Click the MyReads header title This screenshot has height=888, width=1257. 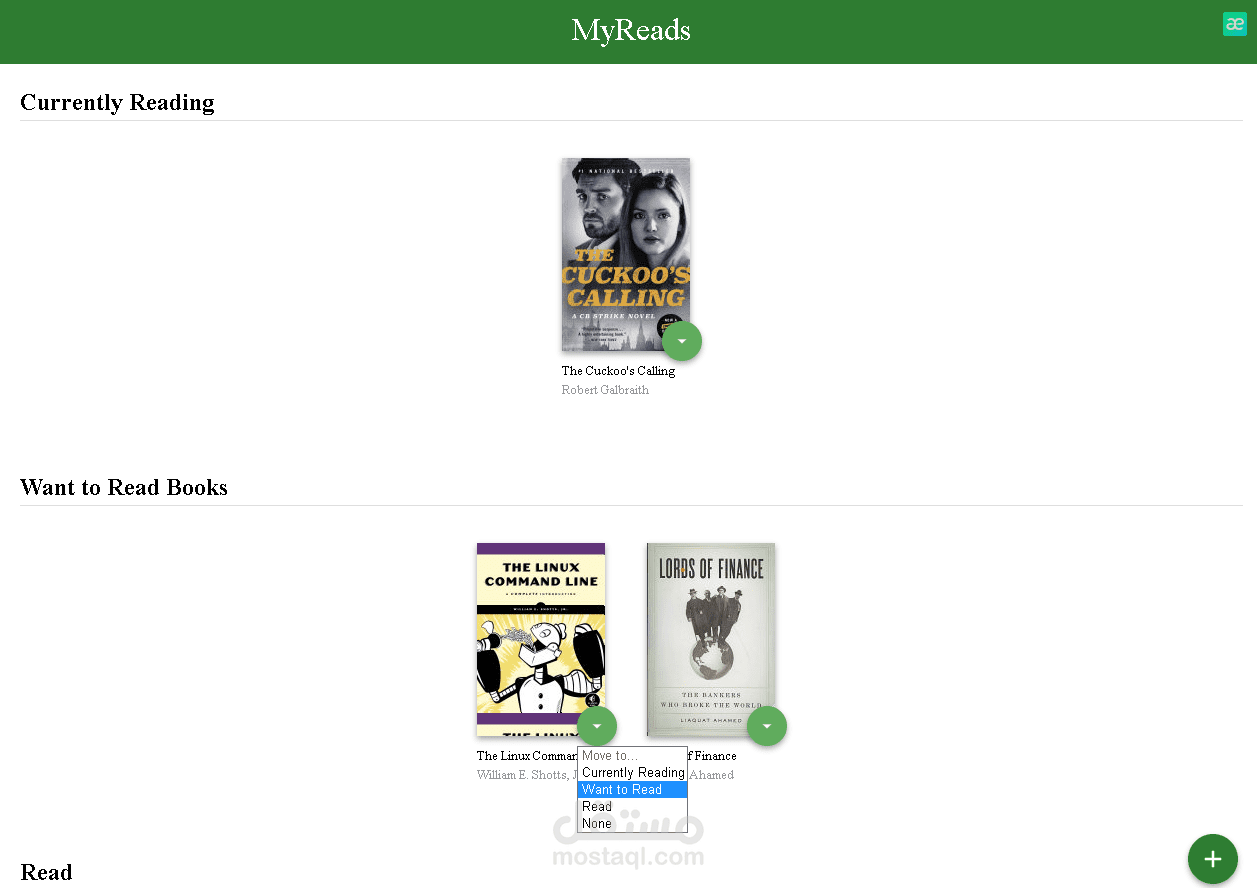(x=631, y=31)
